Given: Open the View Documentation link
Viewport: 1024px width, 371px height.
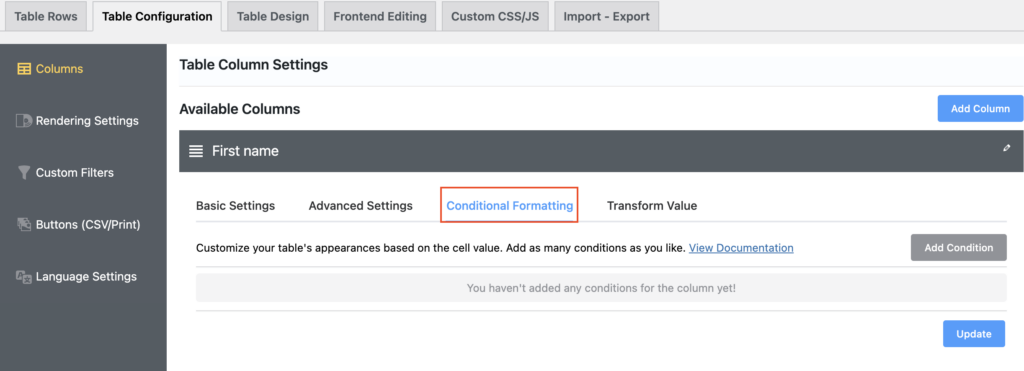Looking at the screenshot, I should coord(741,248).
